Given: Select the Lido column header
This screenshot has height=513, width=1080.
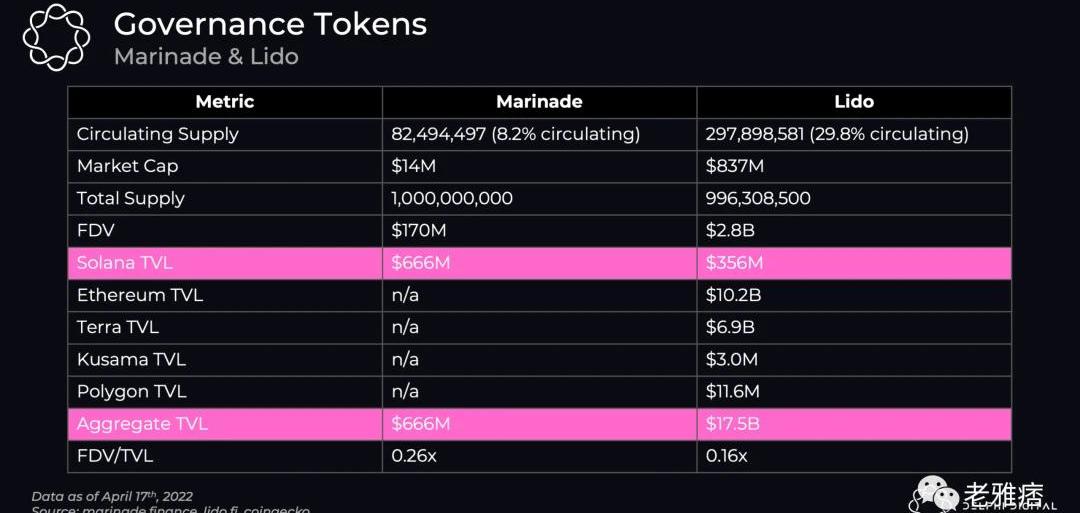Looking at the screenshot, I should pos(853,101).
